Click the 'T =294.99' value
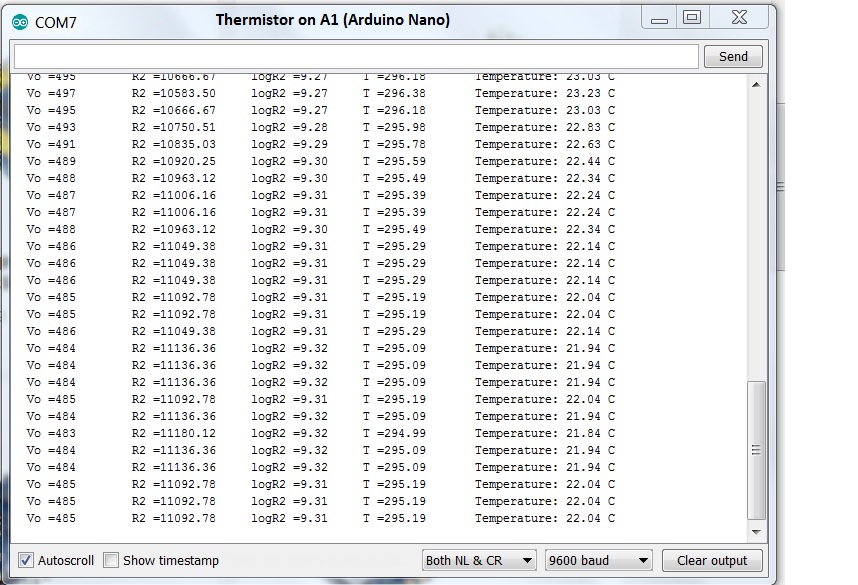858x585 pixels. pos(394,433)
